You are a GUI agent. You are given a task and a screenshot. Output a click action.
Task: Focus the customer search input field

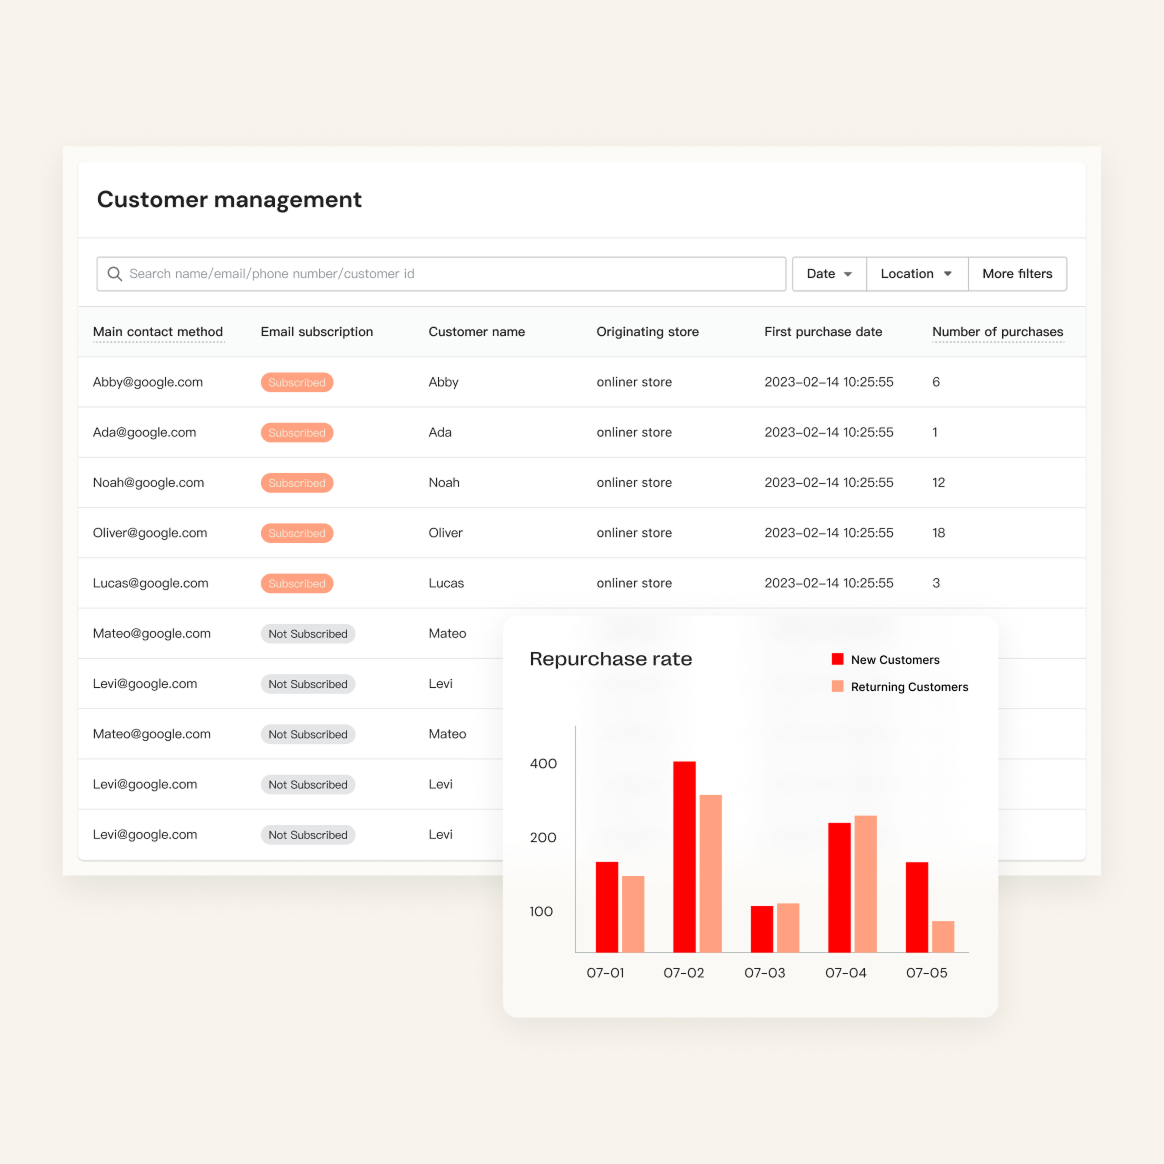pyautogui.click(x=441, y=274)
